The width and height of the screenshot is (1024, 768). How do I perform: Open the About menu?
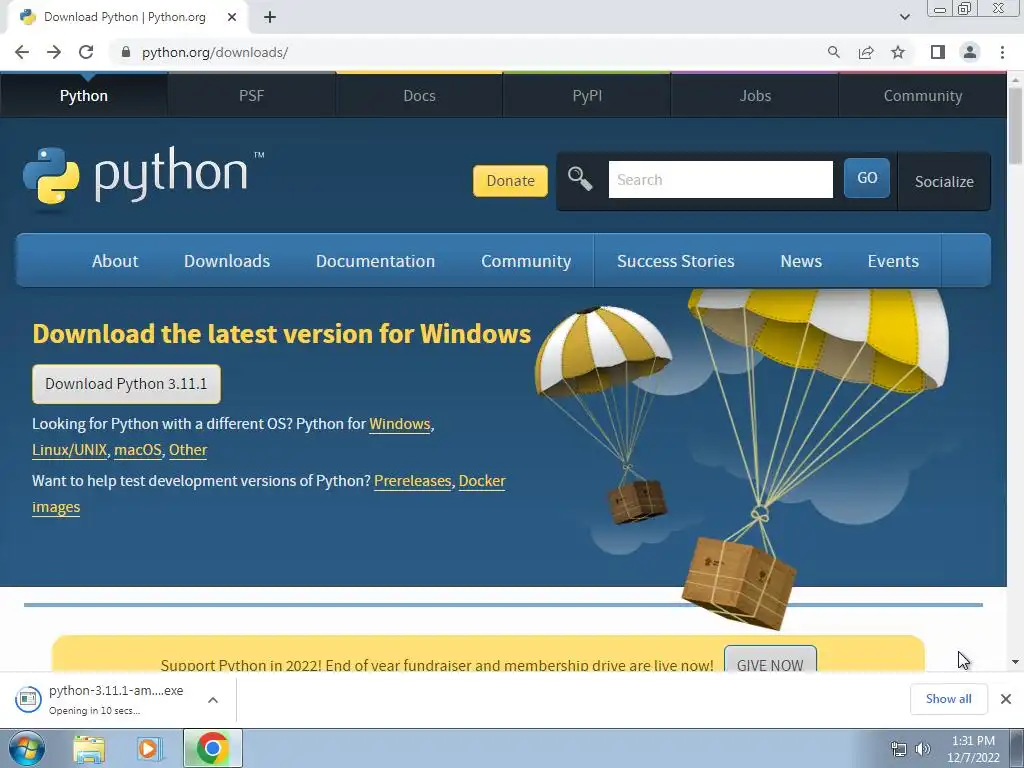pos(115,261)
